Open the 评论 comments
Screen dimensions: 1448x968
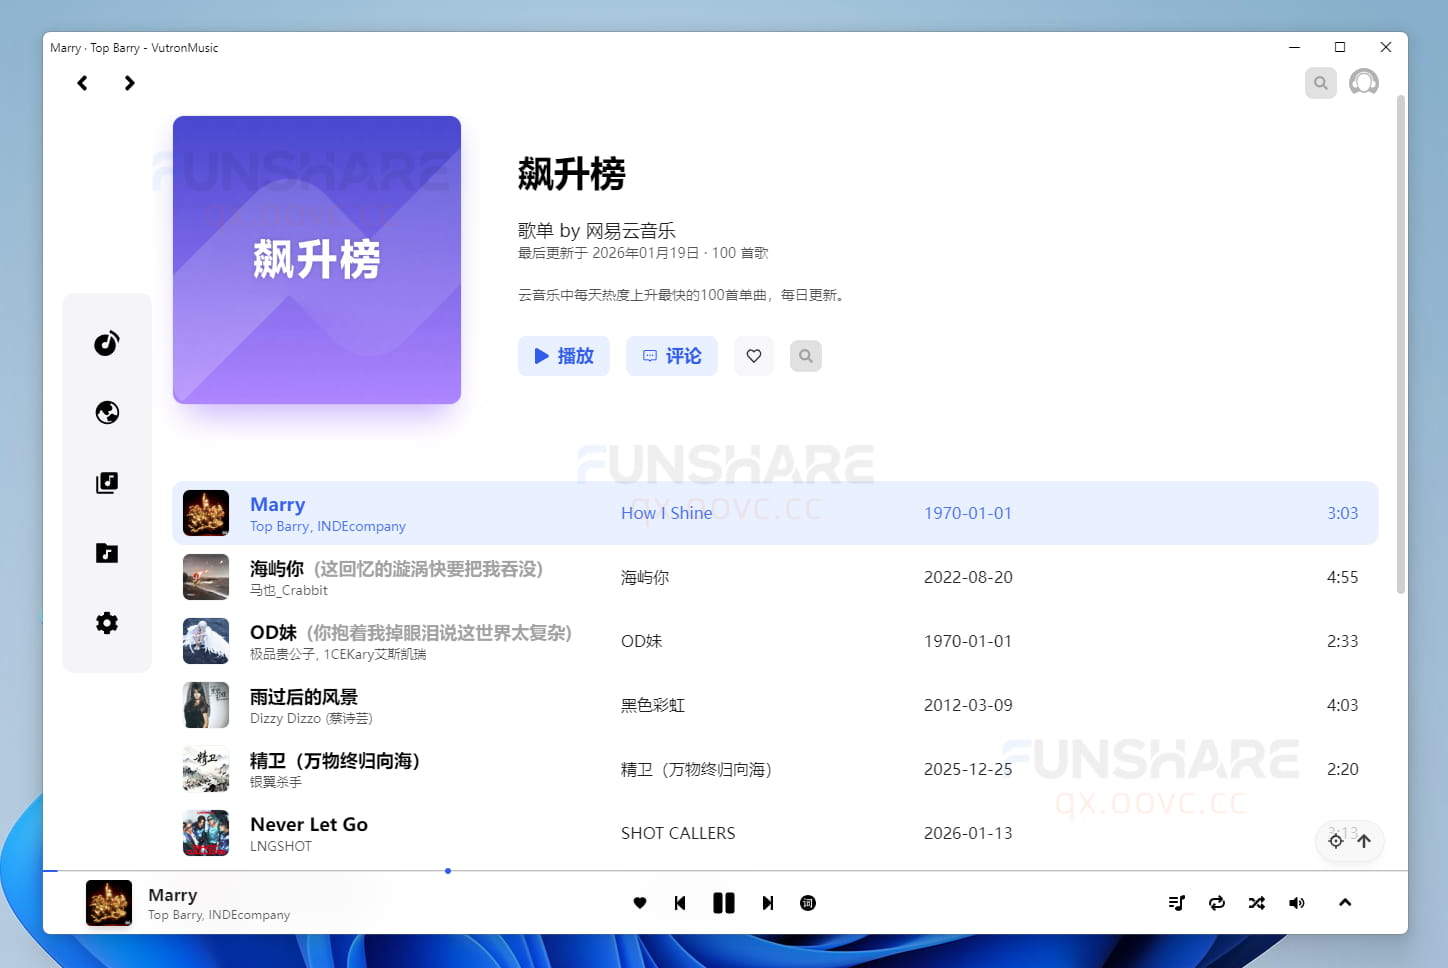click(671, 355)
